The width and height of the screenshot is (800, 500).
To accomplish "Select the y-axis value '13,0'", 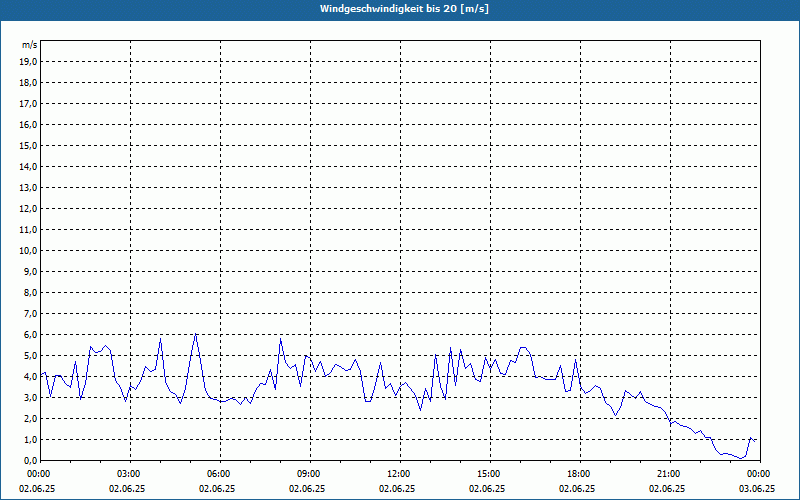I will tap(28, 188).
